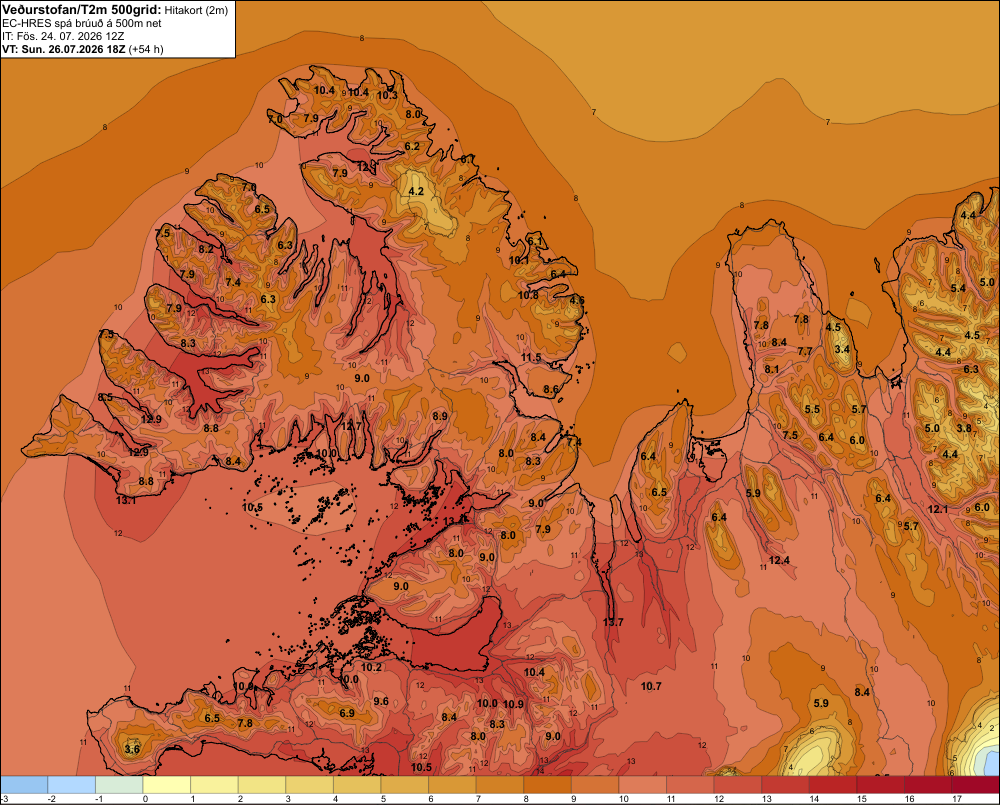
Task: Click the temperature value 12.1 on the map
Action: [x=938, y=509]
